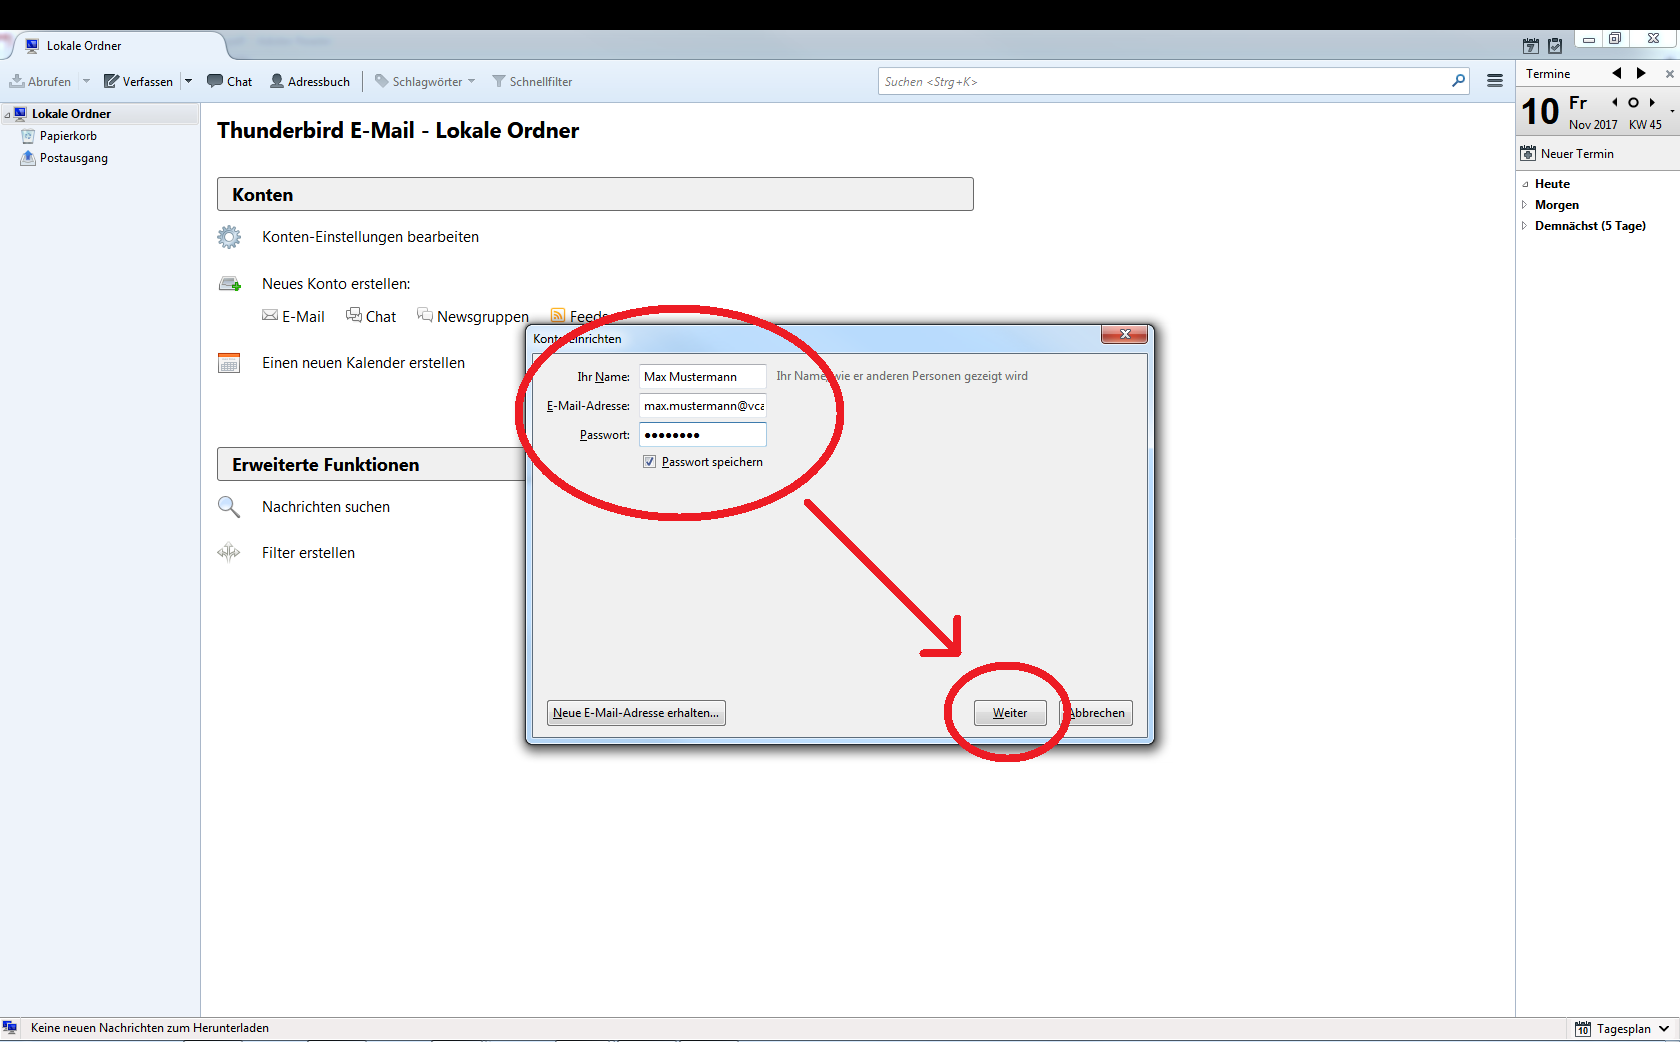Screen dimensions: 1680x1042
Task: Open the Verfassen dropdown arrow
Action: click(188, 81)
